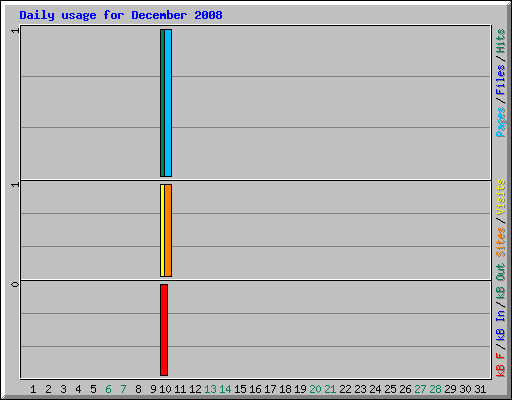Click day 29 on the date axis
This screenshot has height=400, width=512.
[450, 389]
